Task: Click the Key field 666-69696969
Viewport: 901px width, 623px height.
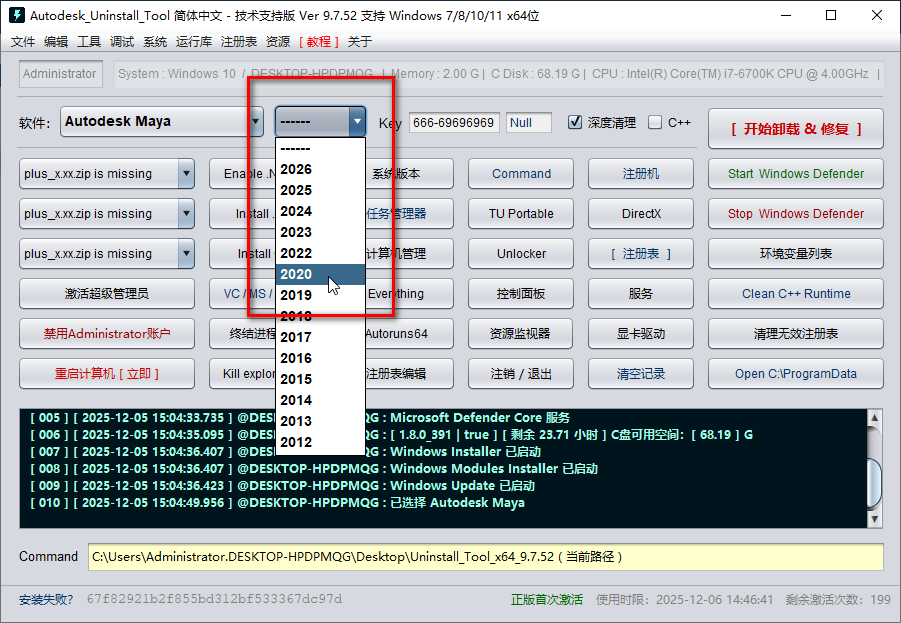Action: (454, 122)
